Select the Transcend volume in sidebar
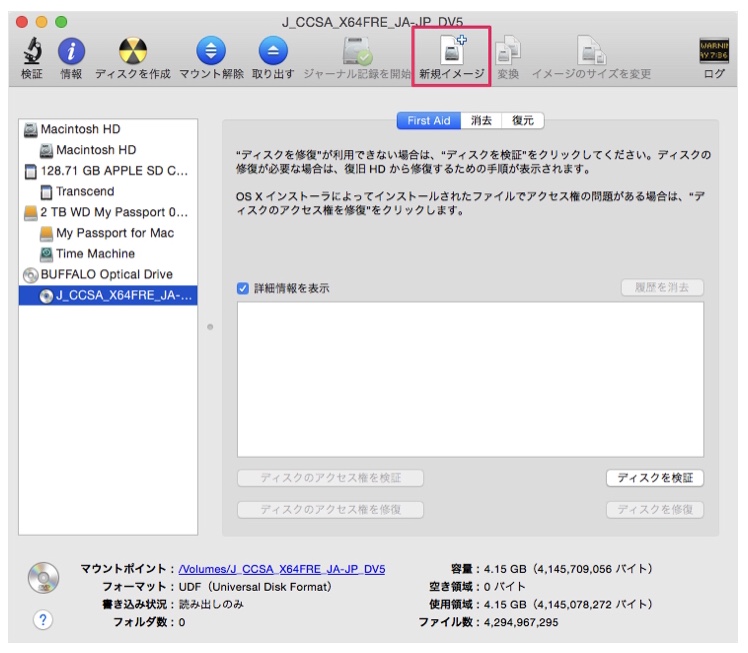748x653 pixels. point(85,191)
